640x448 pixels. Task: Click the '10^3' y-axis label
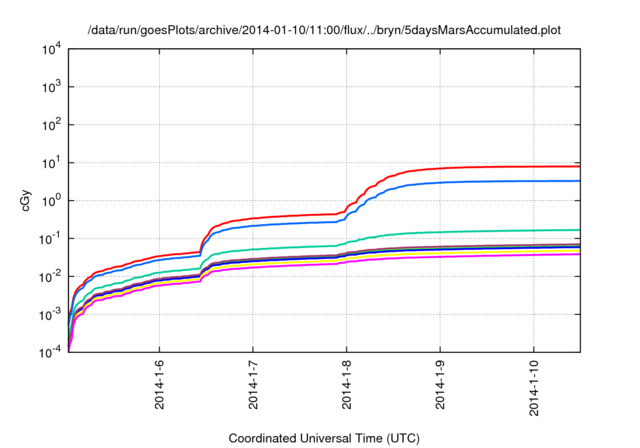point(51,86)
